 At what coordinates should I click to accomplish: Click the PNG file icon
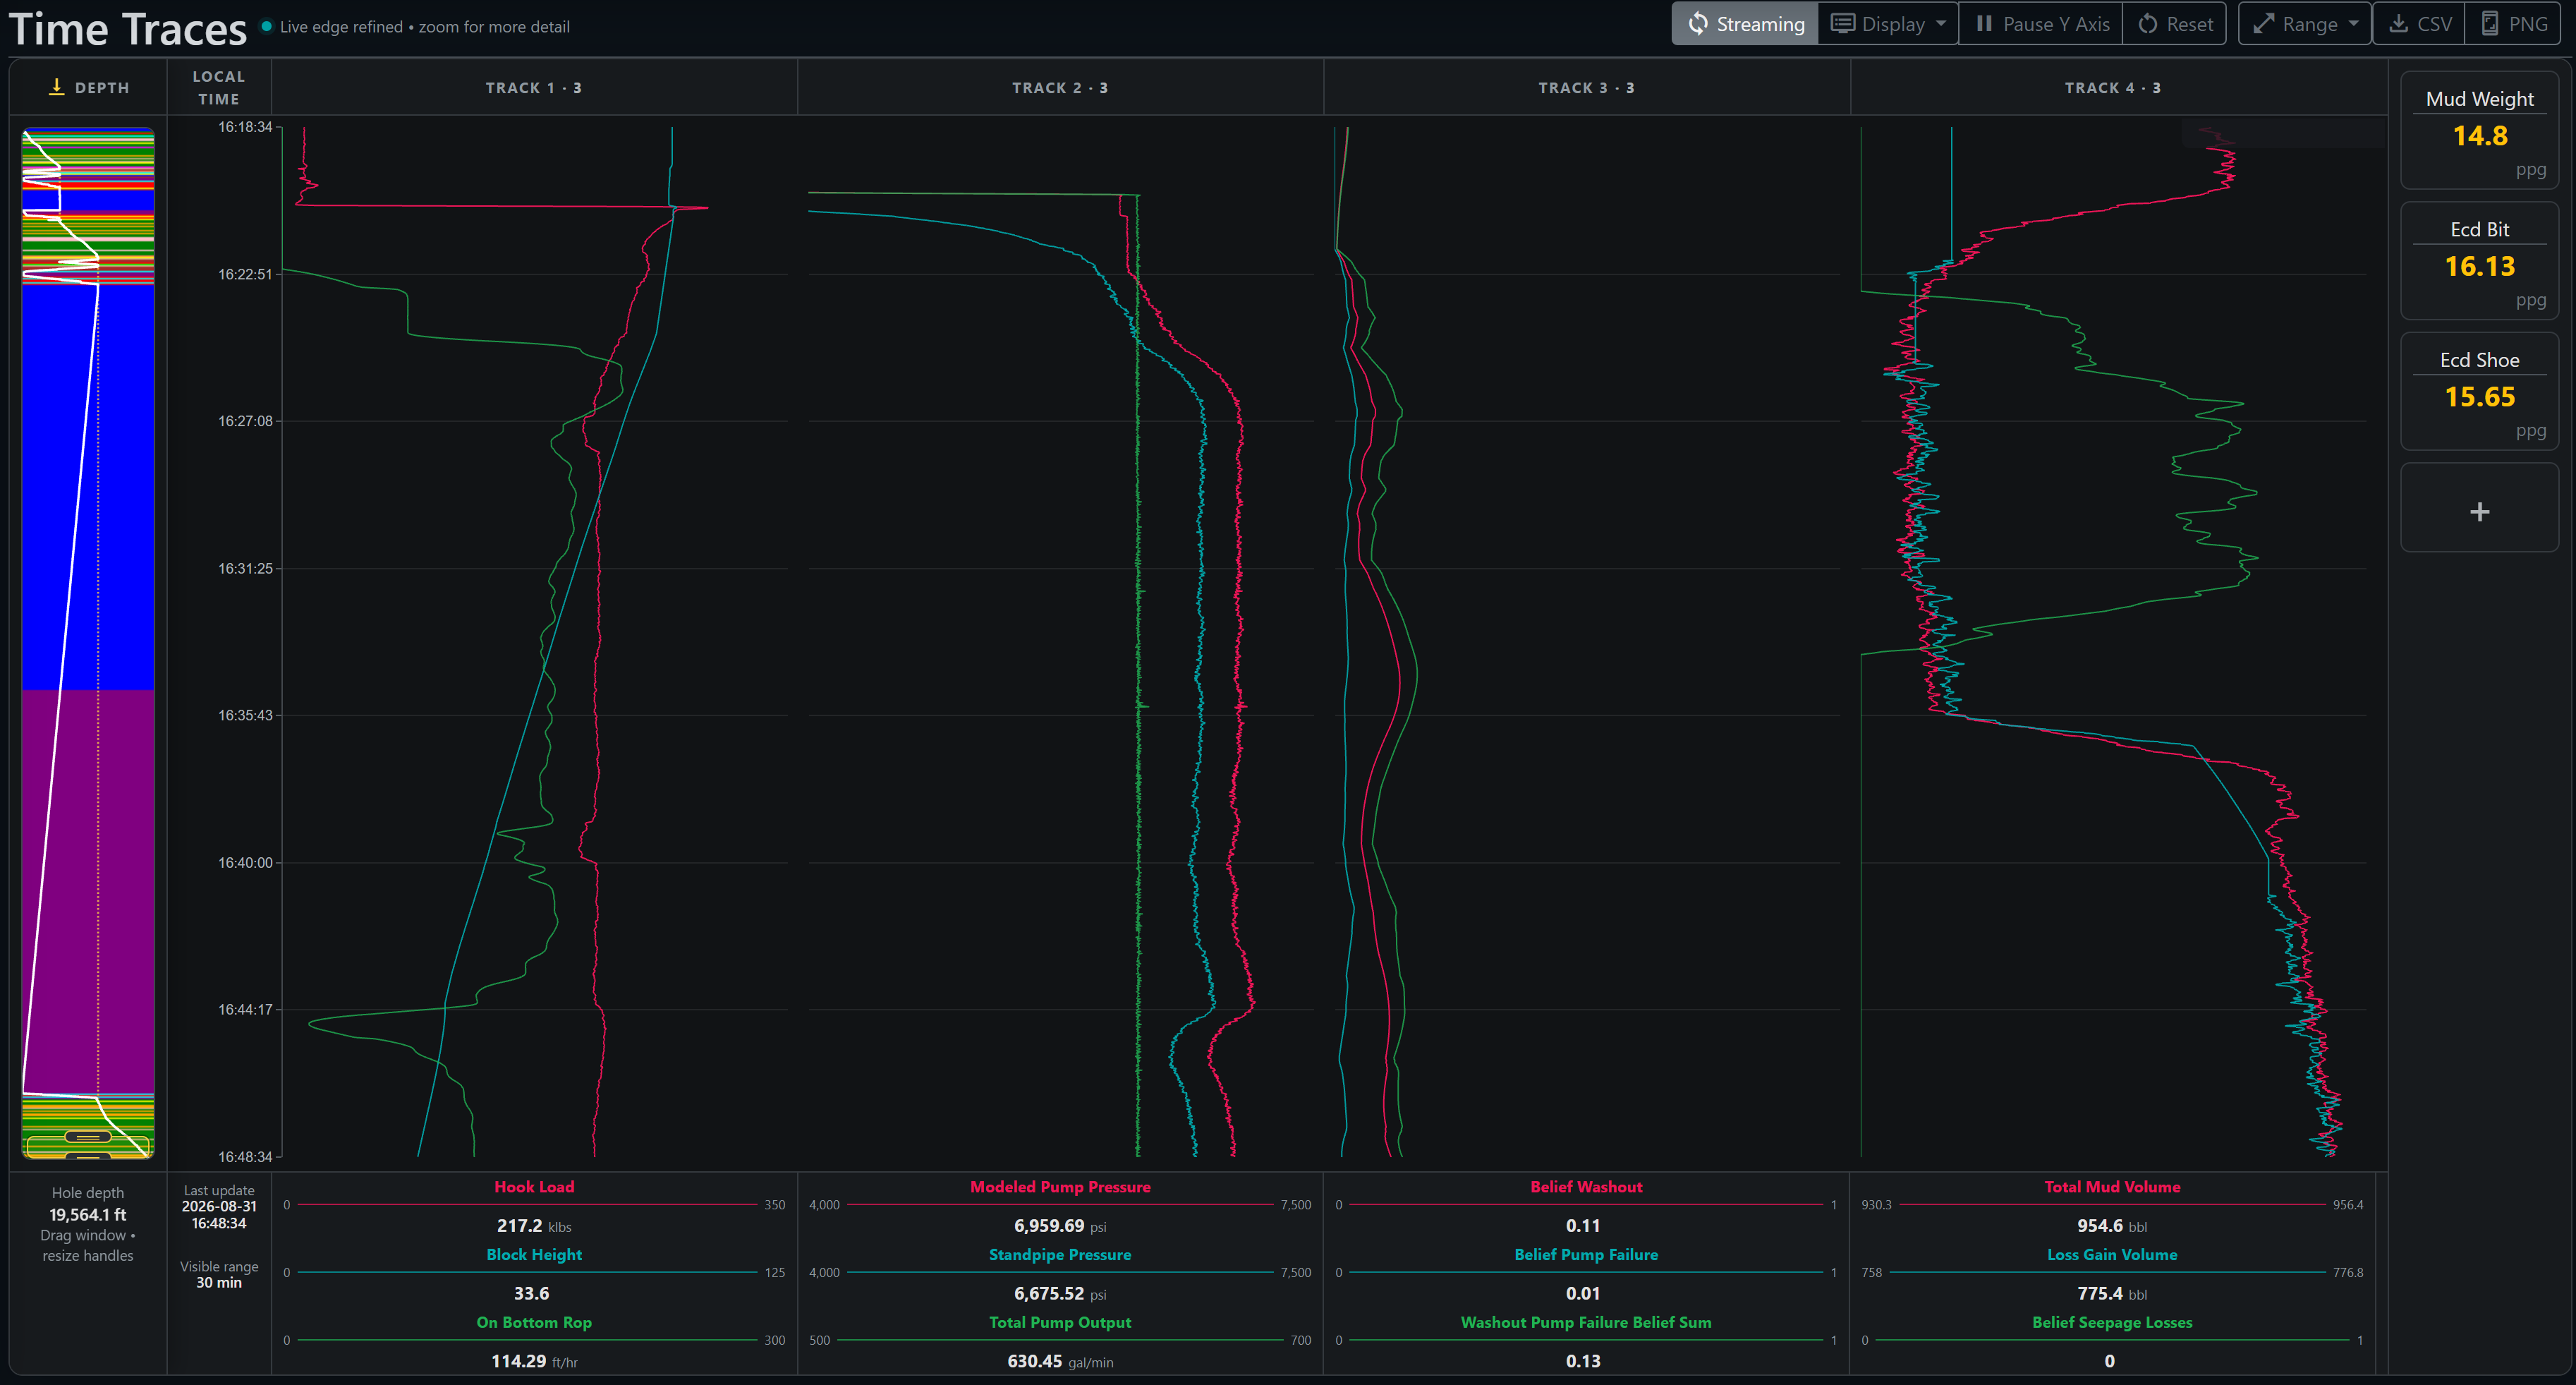tap(2490, 24)
